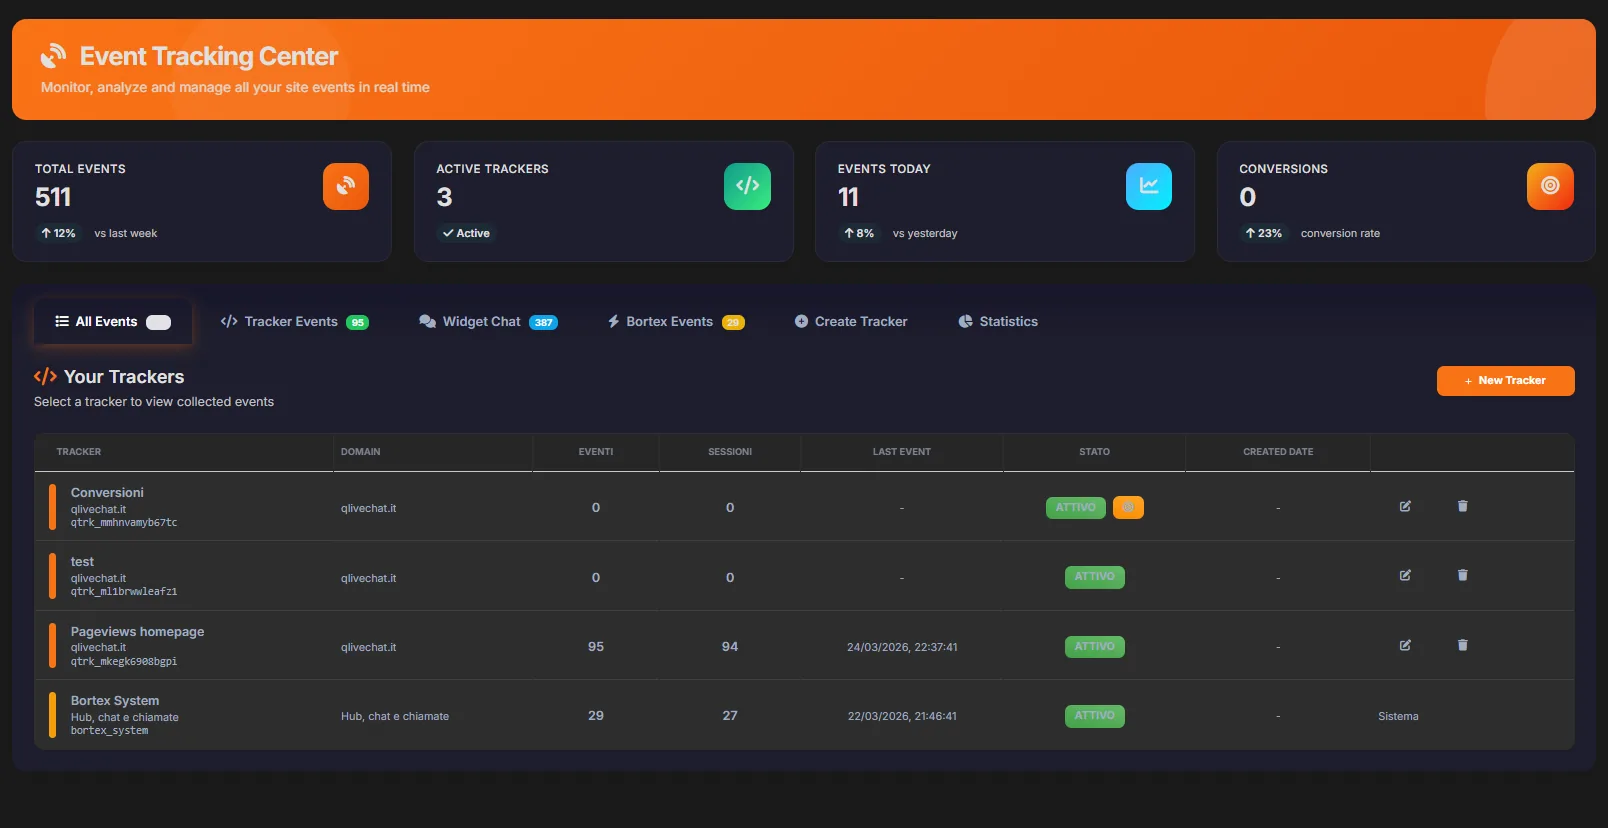Click the satellite dish icon in header
The image size is (1608, 828).
54,56
